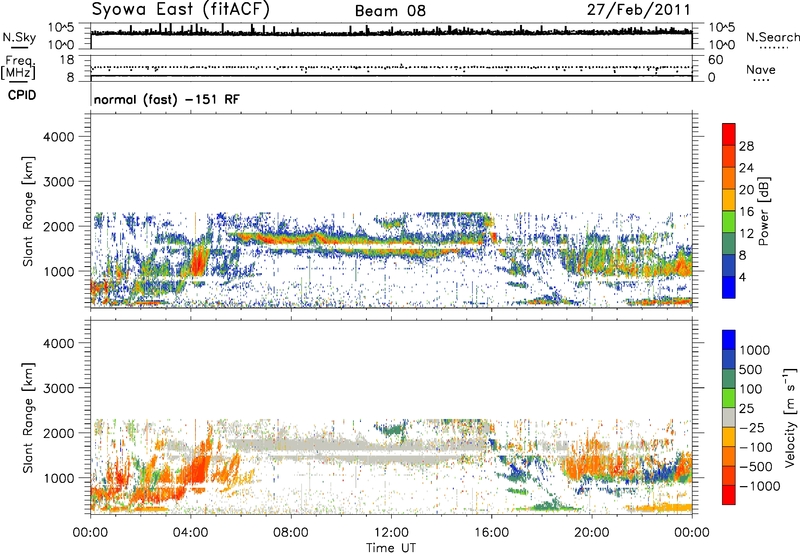Click '2000' tick in the velocity panel

[x=58, y=433]
